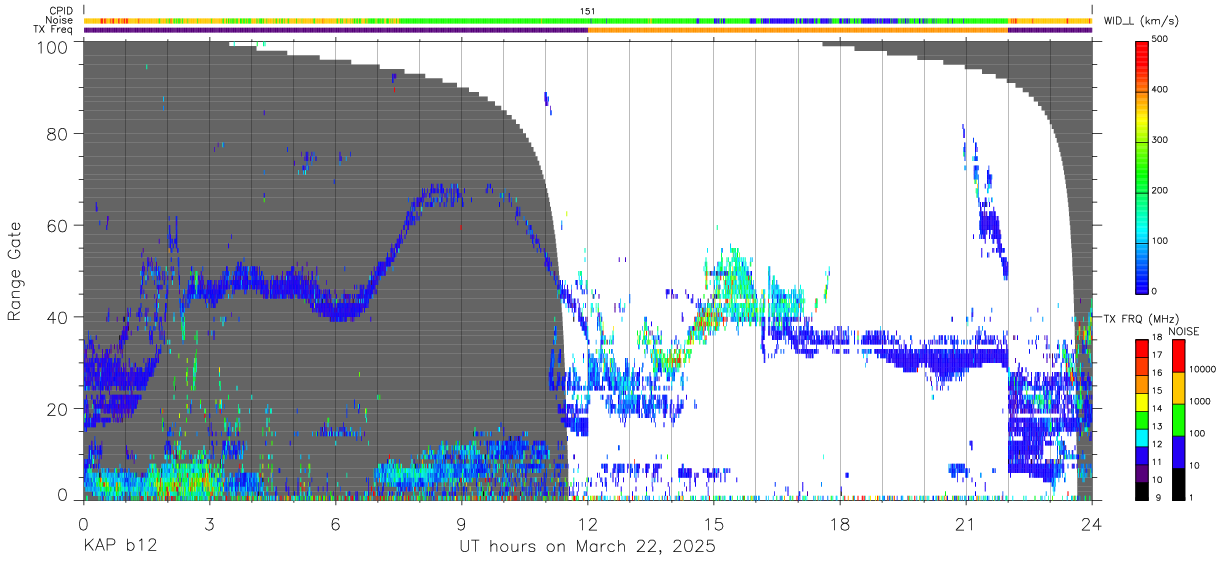This screenshot has height=567, width=1228.
Task: Click the 'KAP b12' radar beam label
Action: 119,547
